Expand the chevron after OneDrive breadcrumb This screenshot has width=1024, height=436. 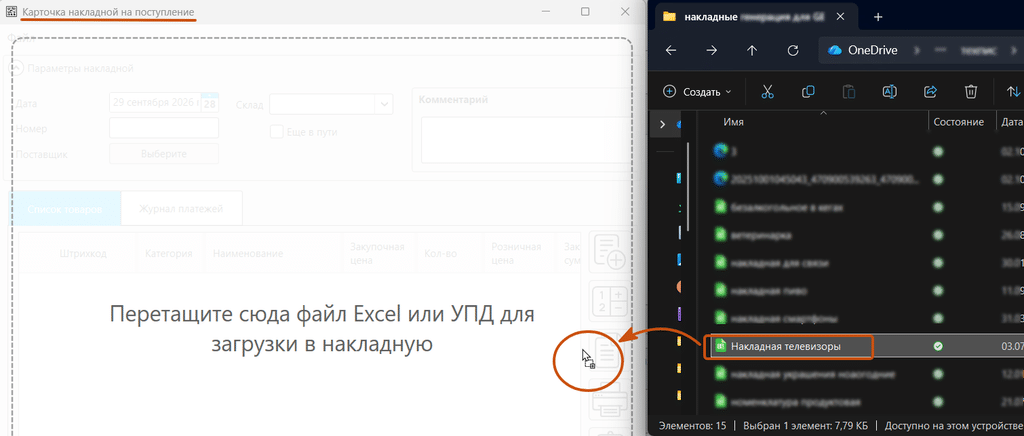[918, 50]
